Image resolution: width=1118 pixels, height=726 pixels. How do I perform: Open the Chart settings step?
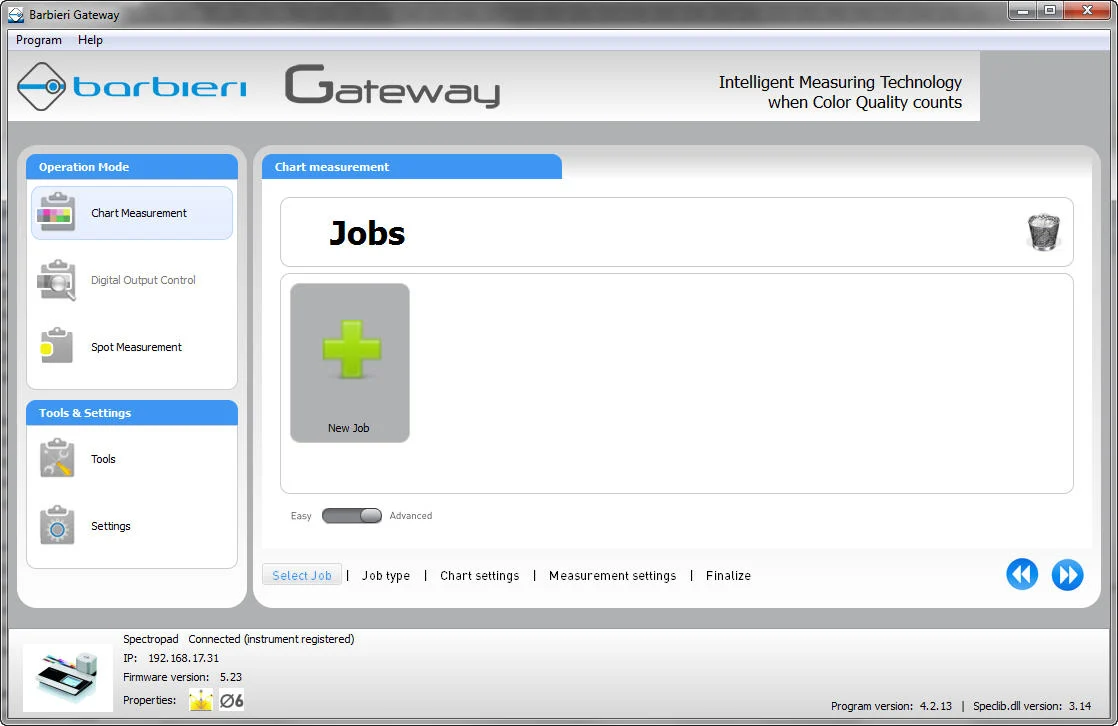tap(479, 575)
